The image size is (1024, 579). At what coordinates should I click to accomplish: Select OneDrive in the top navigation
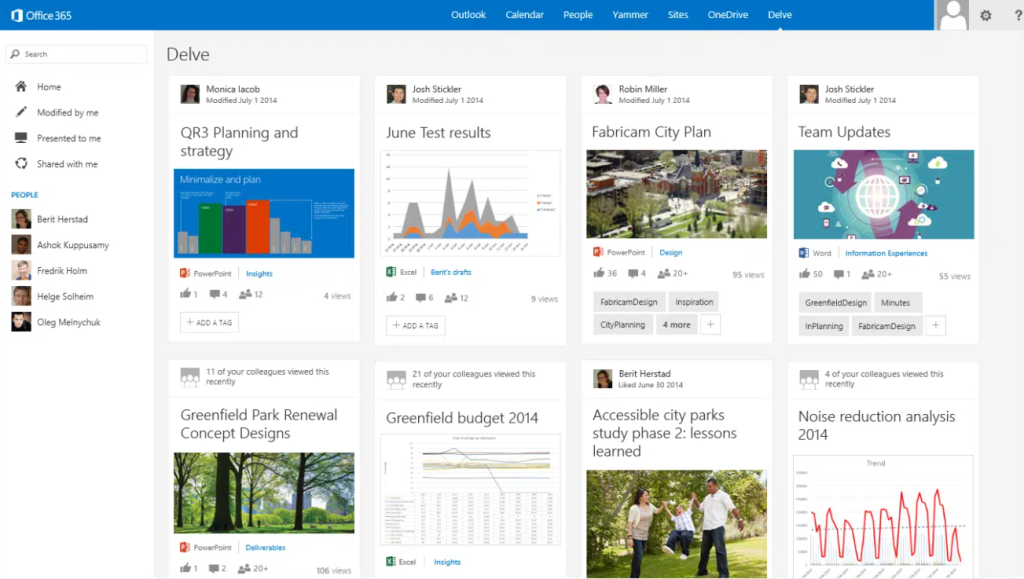(x=728, y=15)
